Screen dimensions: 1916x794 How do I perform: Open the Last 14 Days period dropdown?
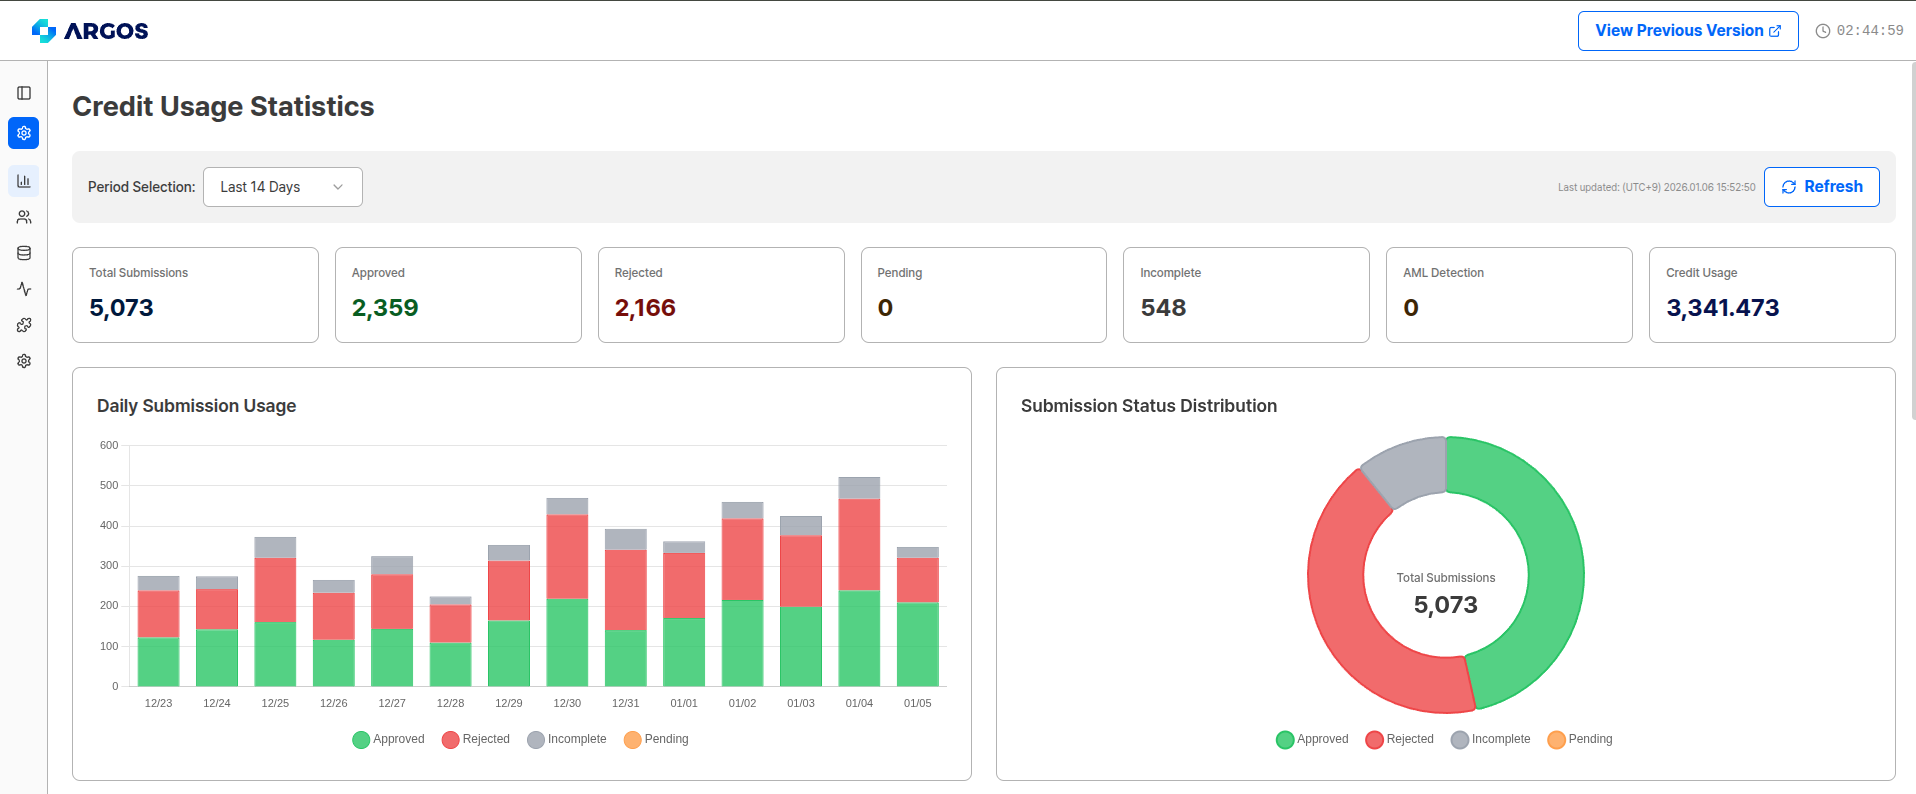point(283,187)
